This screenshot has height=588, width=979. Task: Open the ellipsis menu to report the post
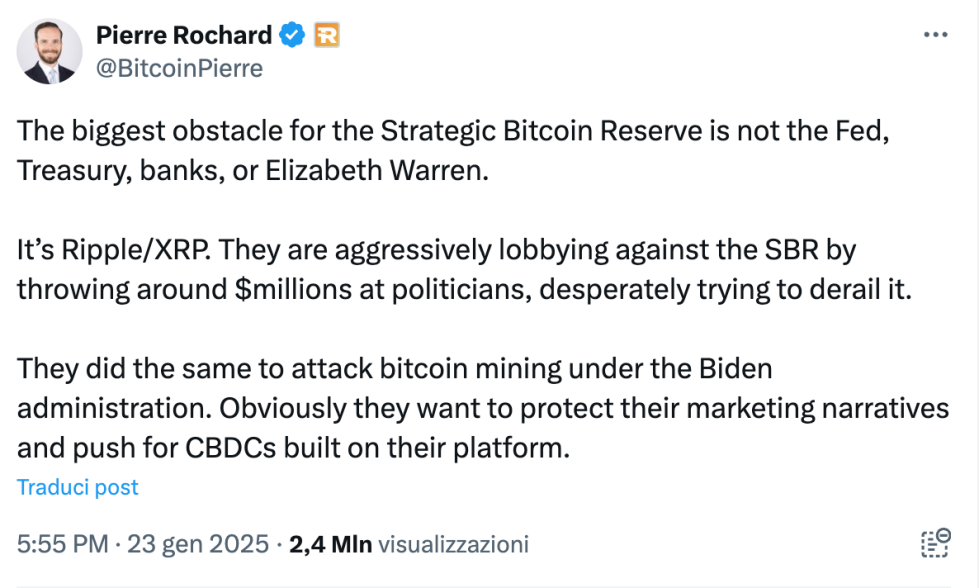click(936, 33)
